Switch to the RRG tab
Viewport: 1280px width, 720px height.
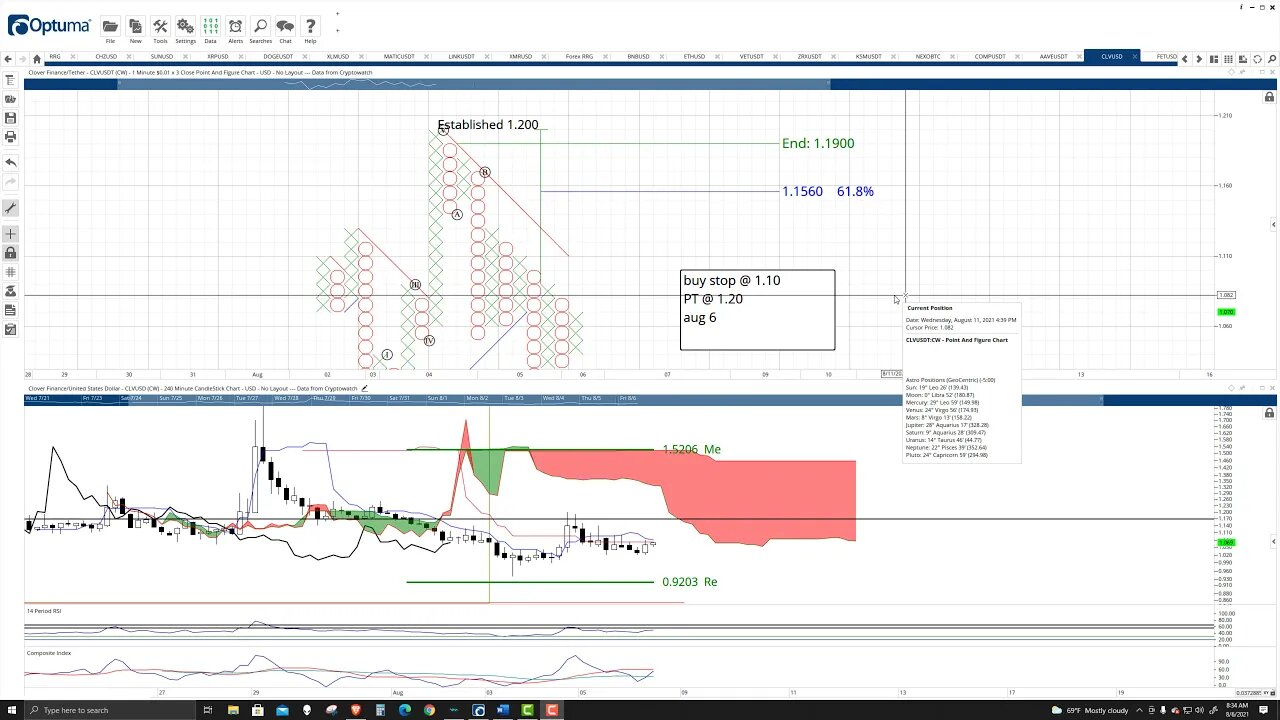point(55,57)
